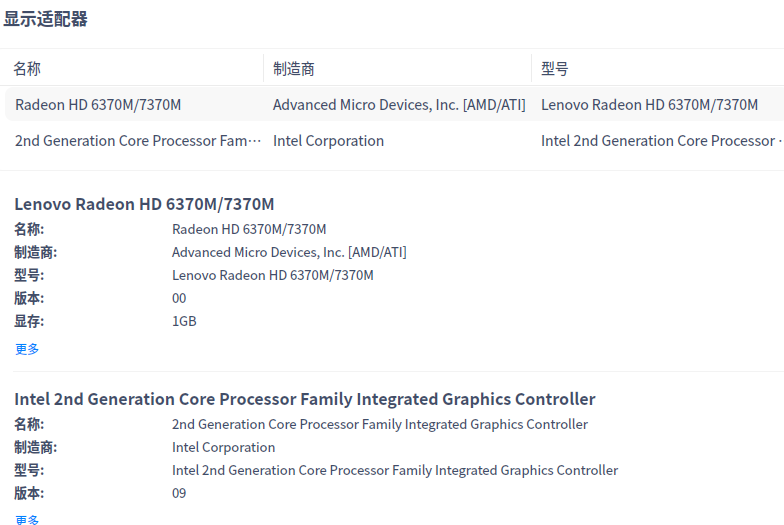Select the Radeon HD 6370M/7370M table row name
Image resolution: width=784 pixels, height=525 pixels.
(98, 105)
